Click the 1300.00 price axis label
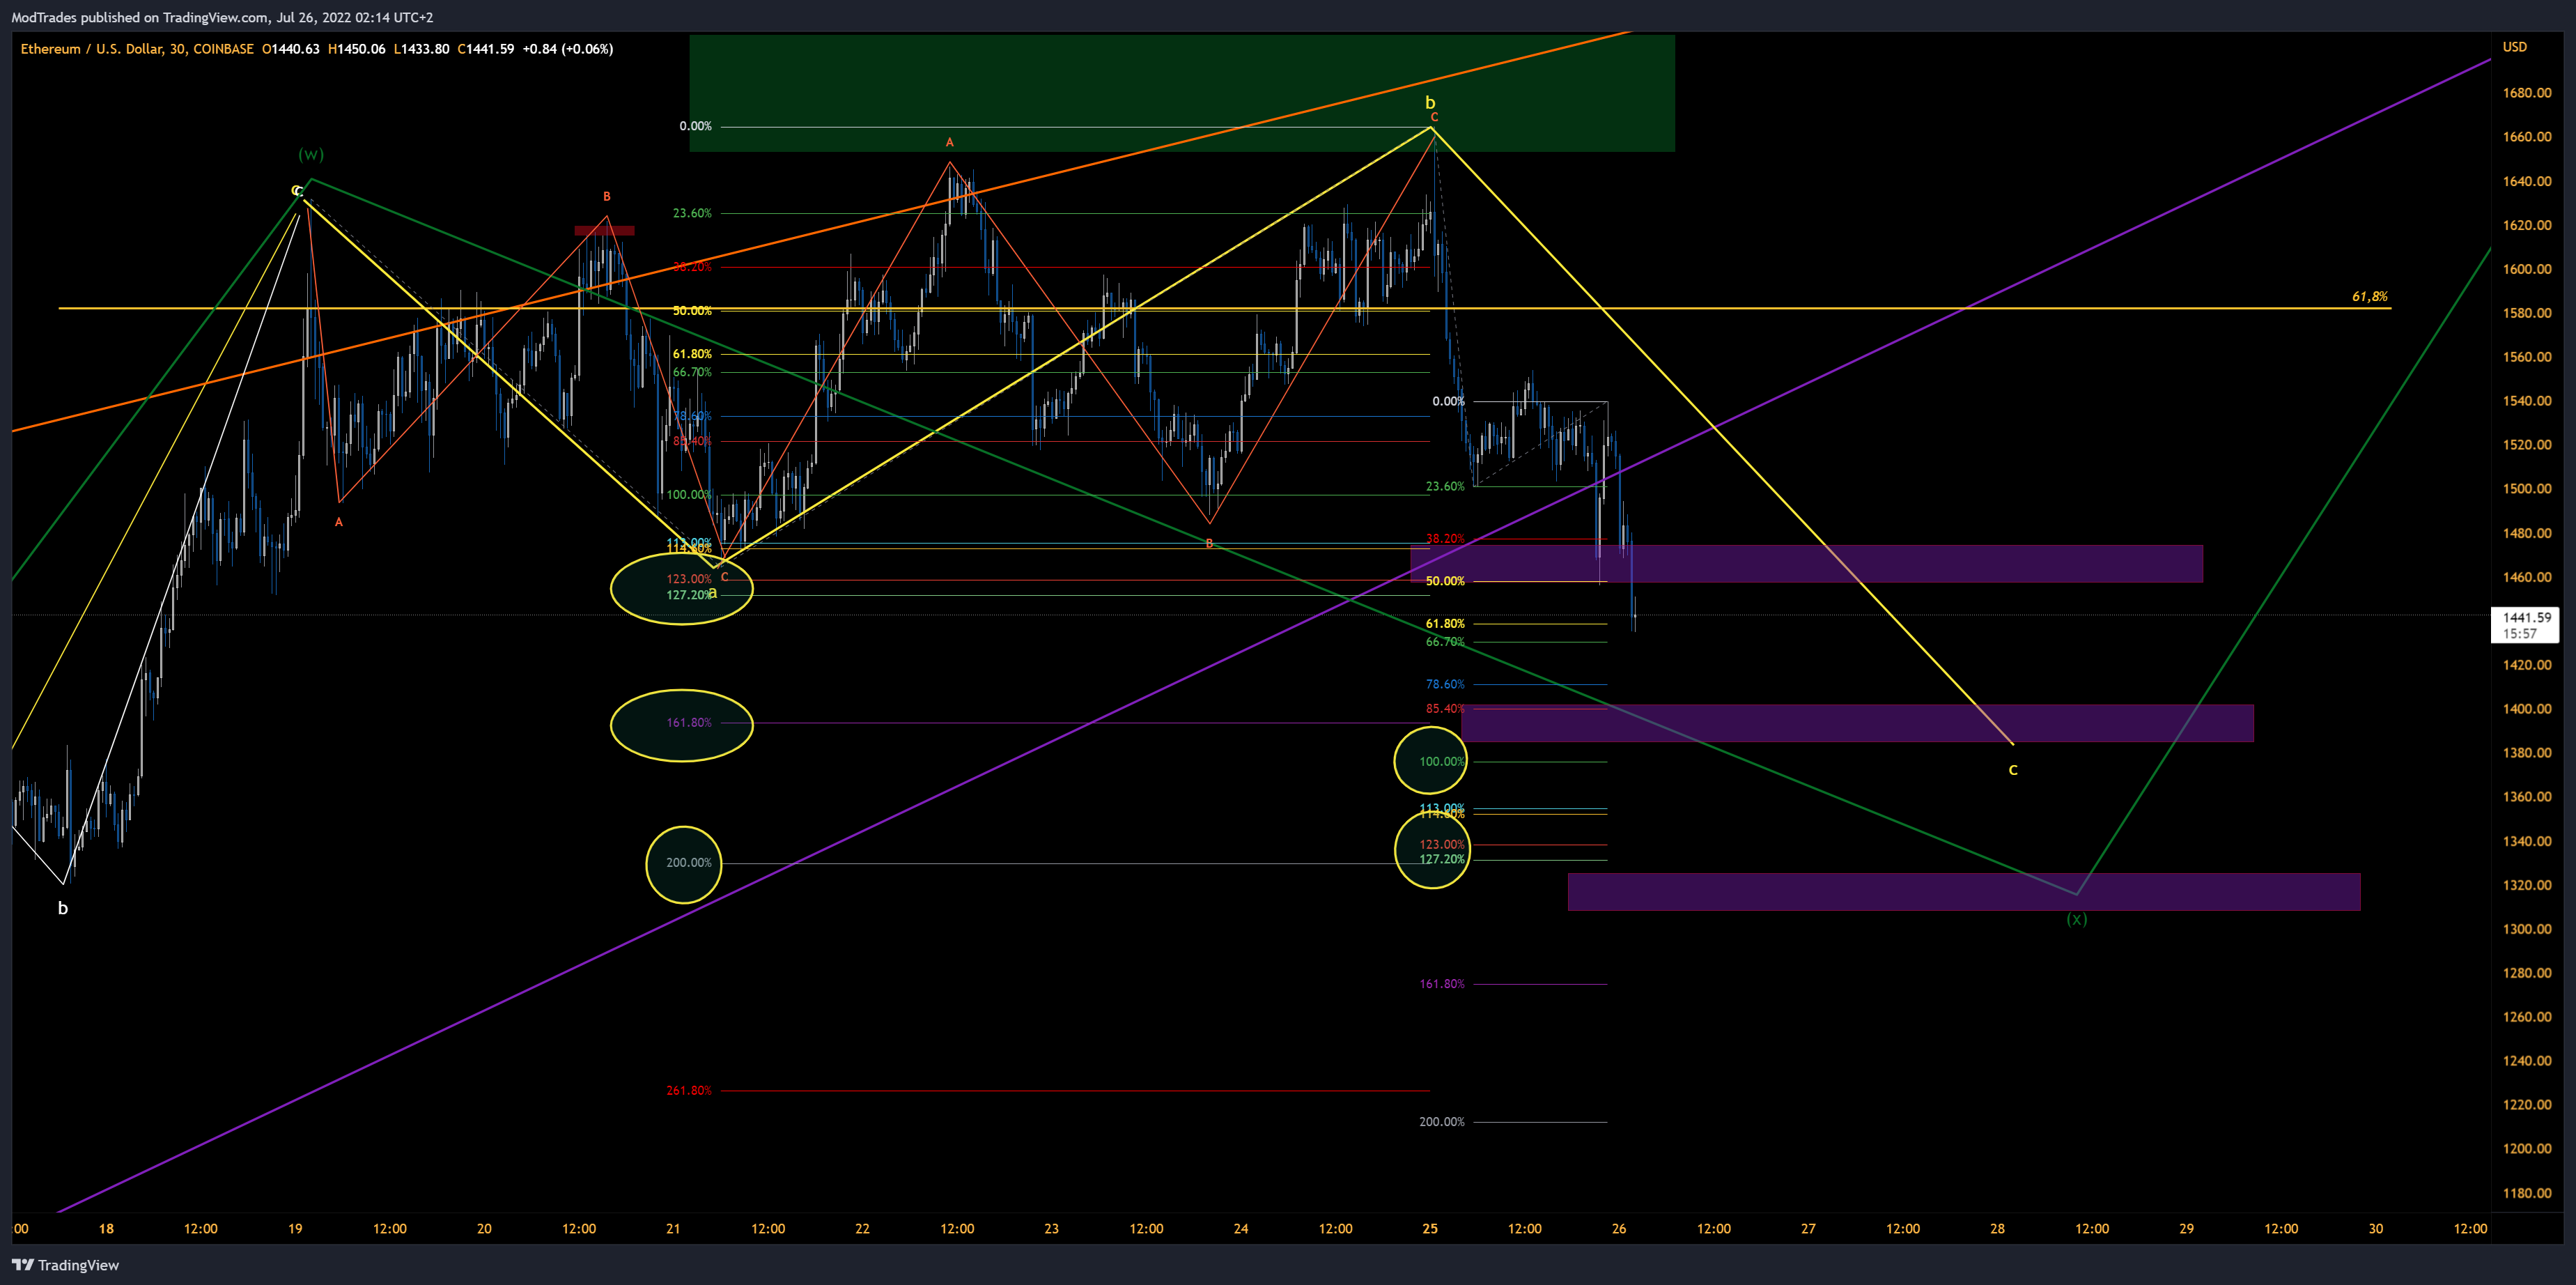Viewport: 2576px width, 1285px height. click(x=2527, y=929)
